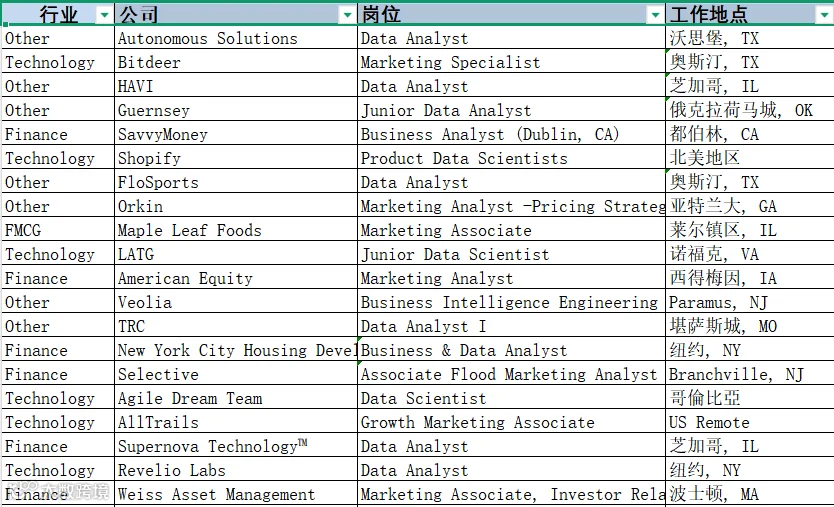Select the Business Intelligence Engineering cell
Screen dimensions: 834x507
(x=511, y=302)
